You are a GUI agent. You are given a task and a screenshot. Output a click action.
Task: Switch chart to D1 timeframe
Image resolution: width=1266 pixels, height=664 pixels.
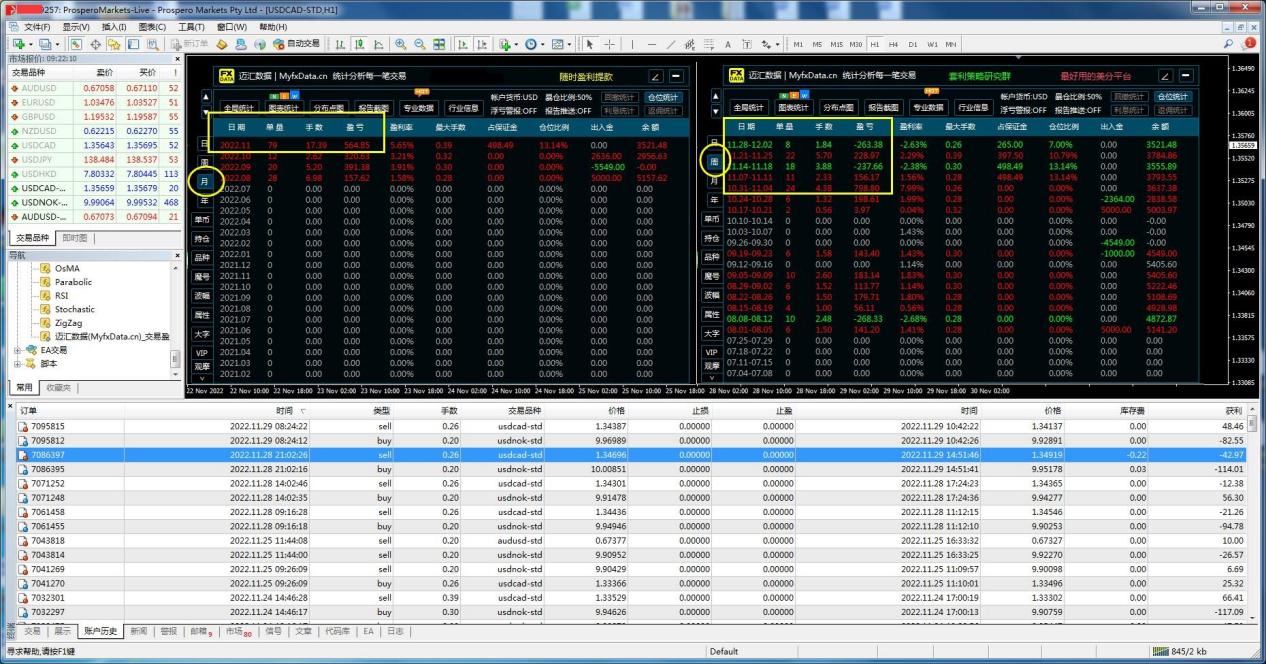[913, 44]
